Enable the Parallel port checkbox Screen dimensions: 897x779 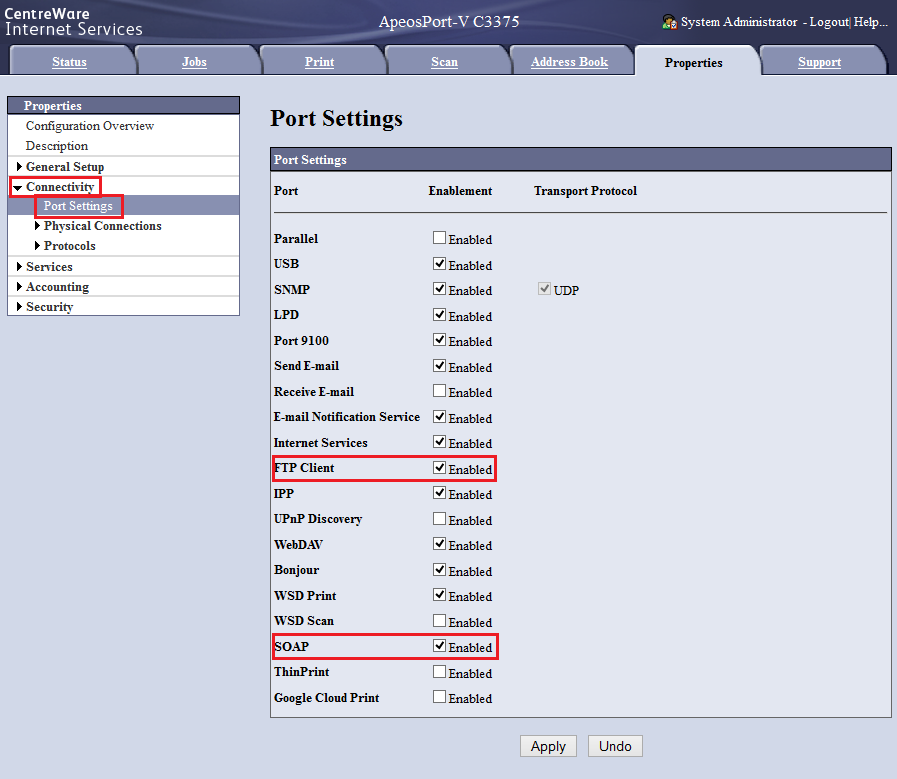pyautogui.click(x=439, y=238)
